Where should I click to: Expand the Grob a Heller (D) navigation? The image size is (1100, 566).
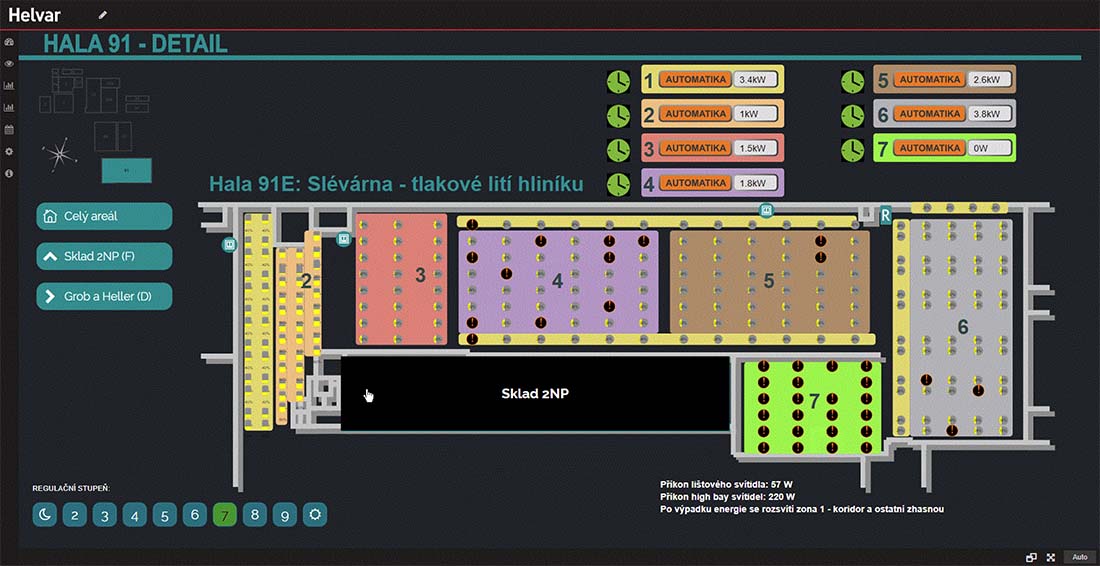(104, 296)
